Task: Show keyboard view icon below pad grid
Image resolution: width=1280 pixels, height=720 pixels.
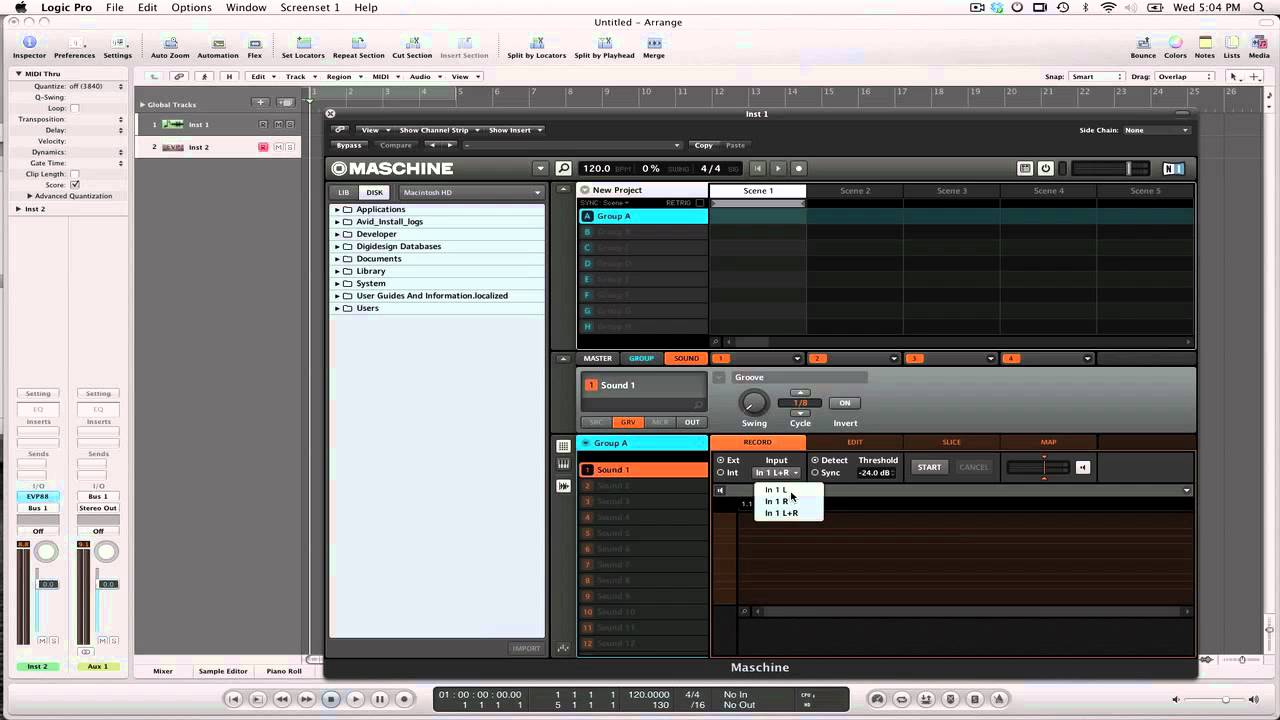Action: coord(564,466)
